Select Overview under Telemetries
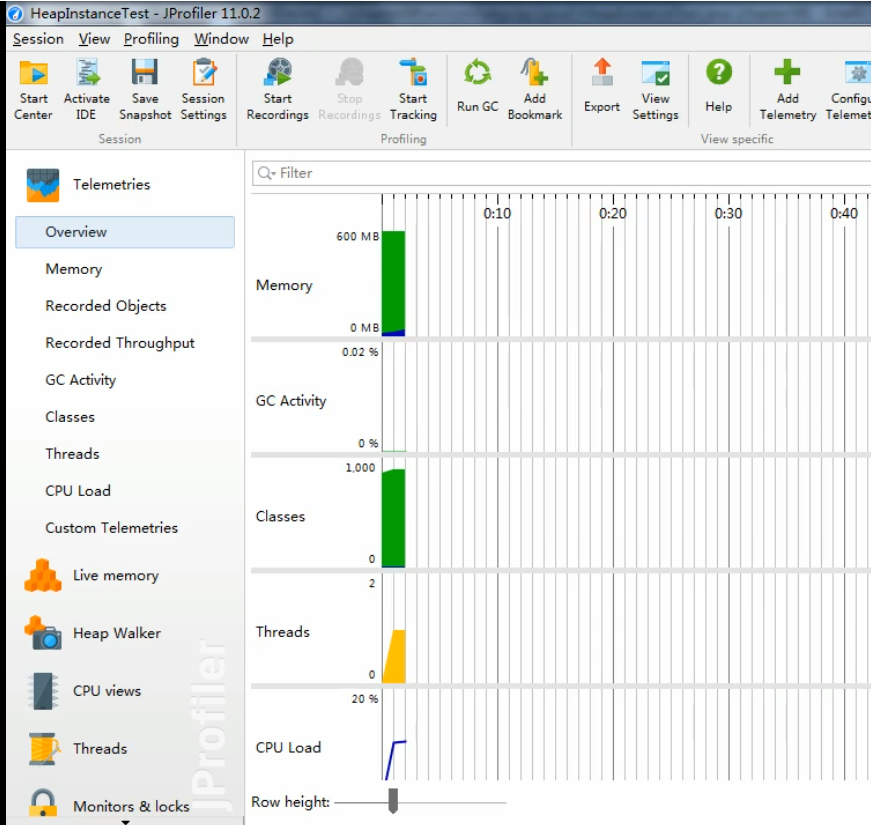This screenshot has width=871, height=825. pyautogui.click(x=125, y=232)
